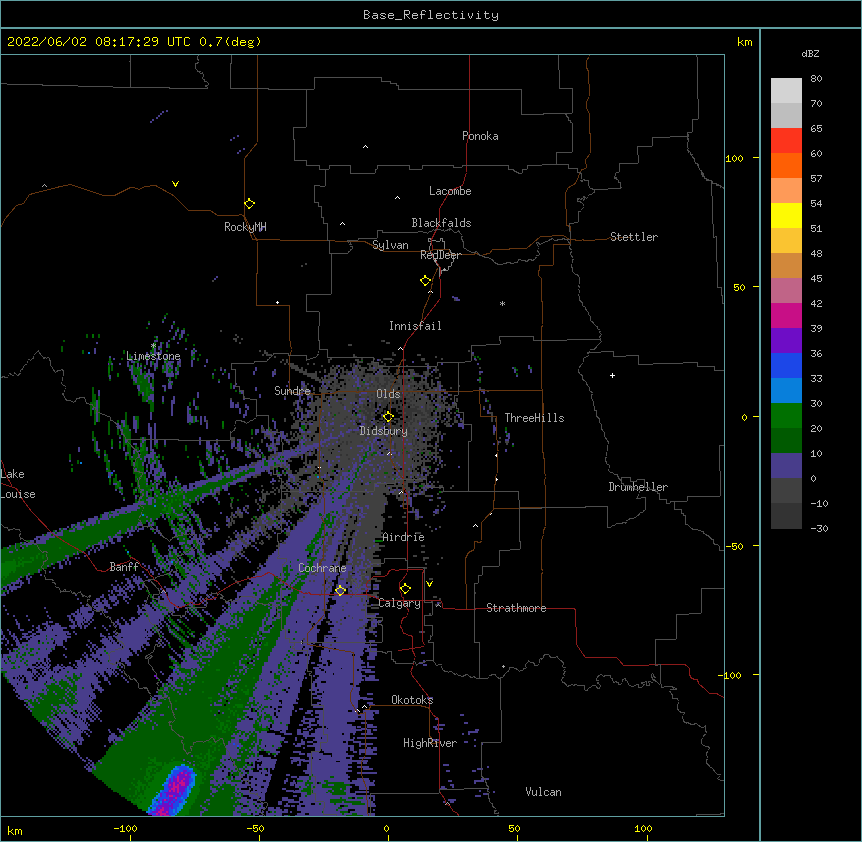Click the Airdrie city label
The width and height of the screenshot is (862, 842).
point(404,537)
